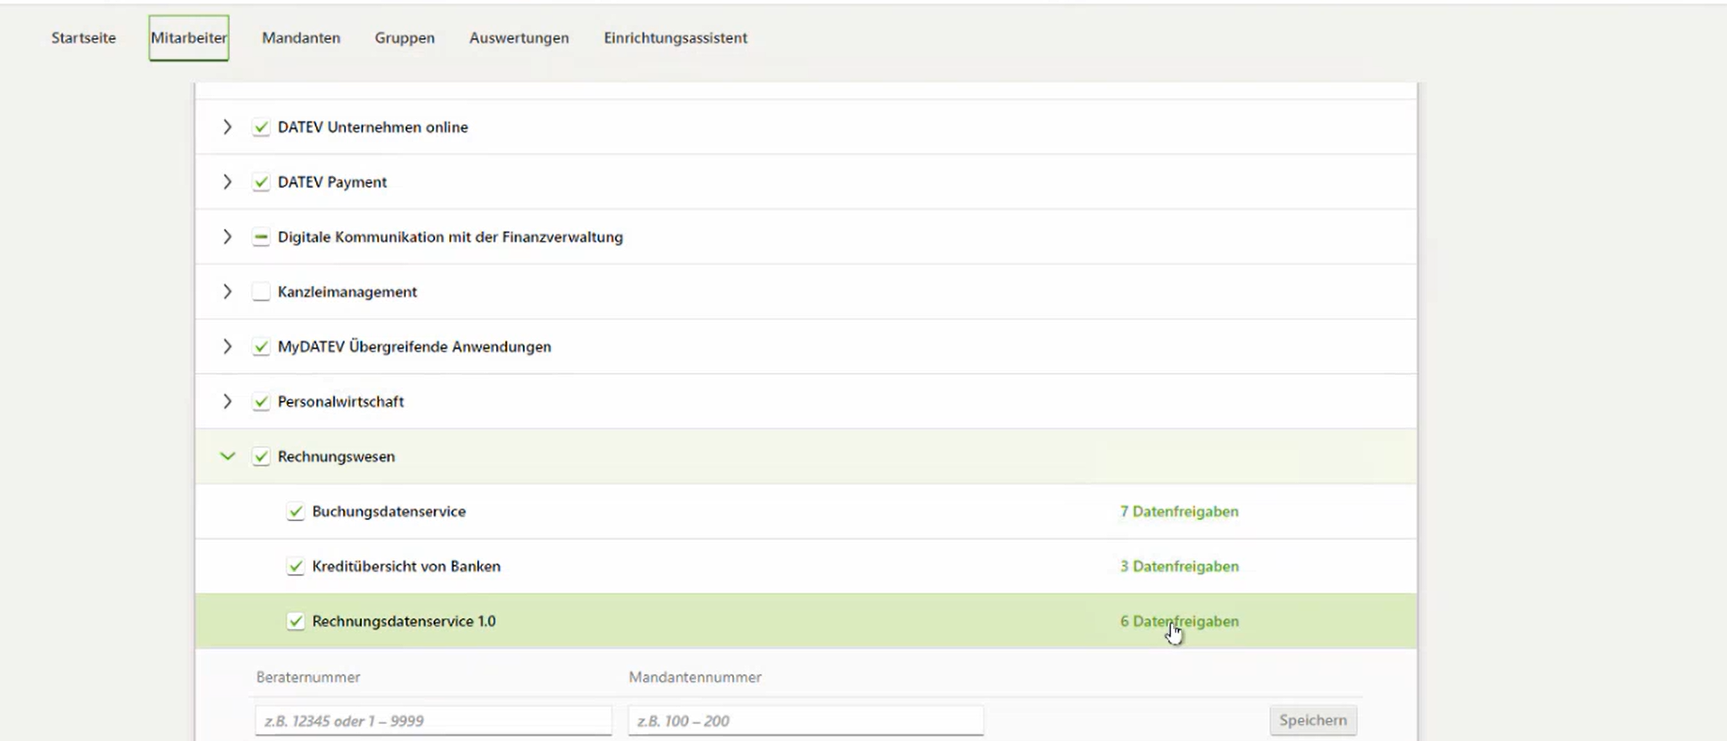Expand Digitale Kommunikation mit der Finanzverwaltung
Image resolution: width=1727 pixels, height=741 pixels.
(x=227, y=237)
